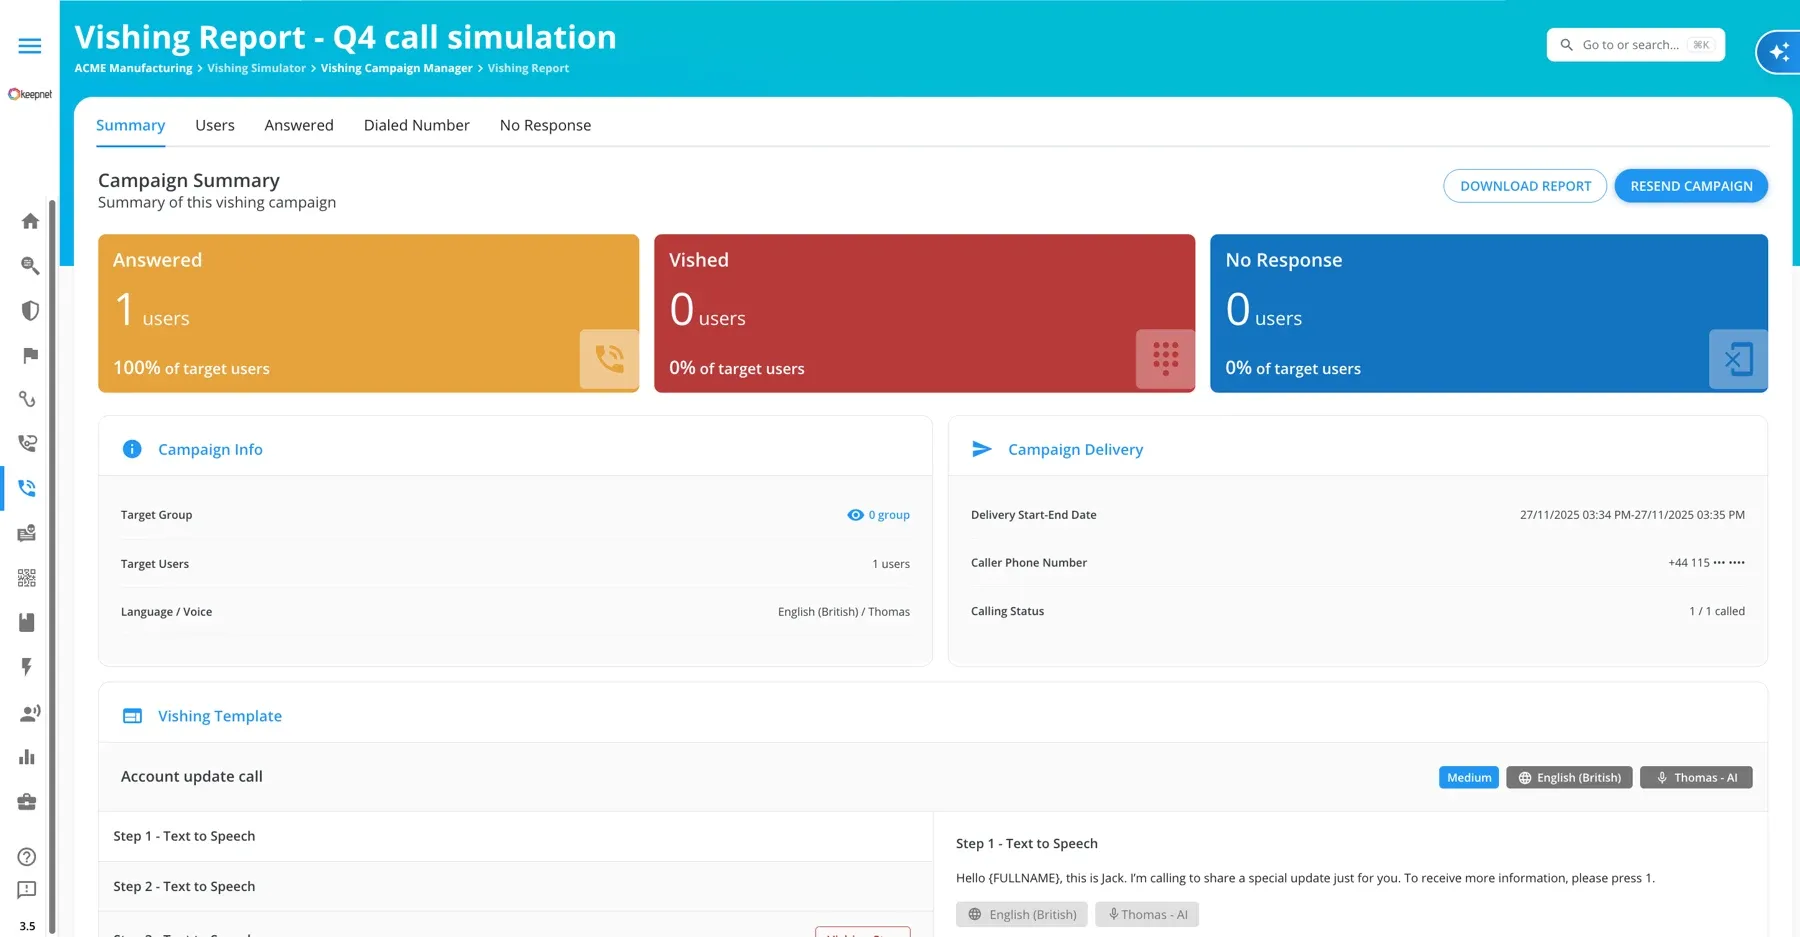1800x937 pixels.
Task: Click the Thomas - AI header badge
Action: [x=1696, y=777]
